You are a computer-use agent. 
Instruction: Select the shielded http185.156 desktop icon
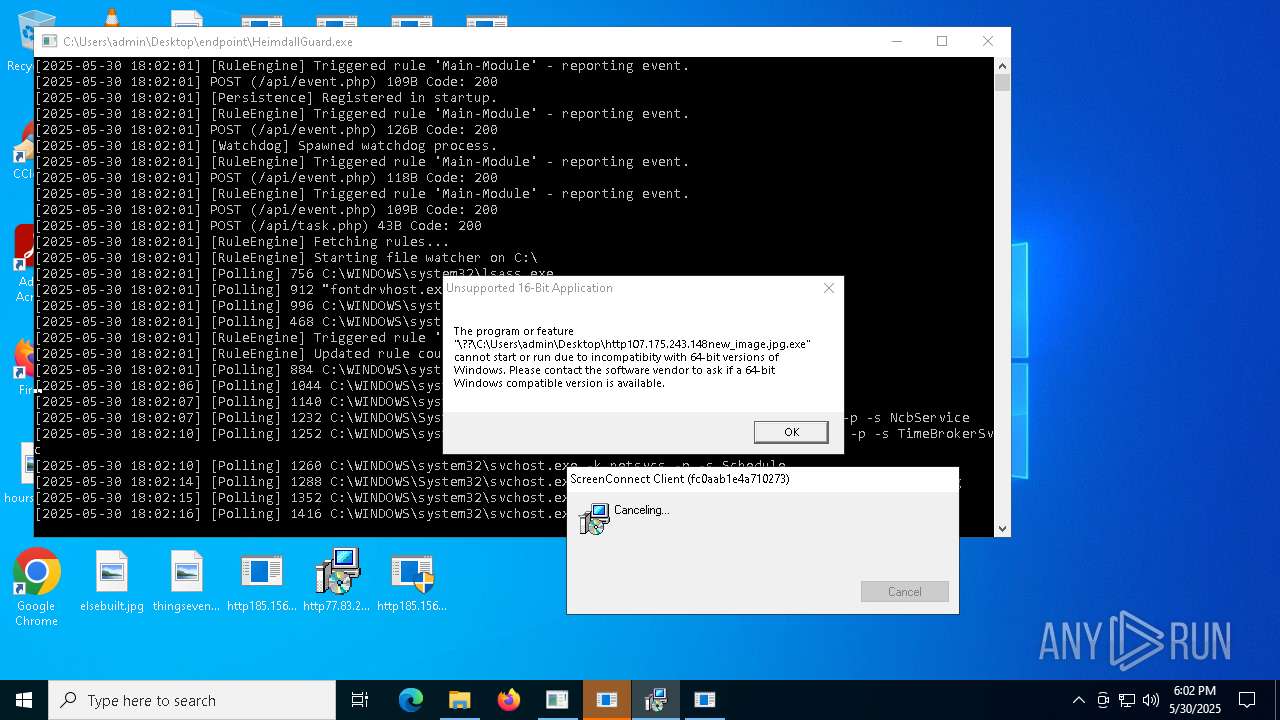coord(412,581)
